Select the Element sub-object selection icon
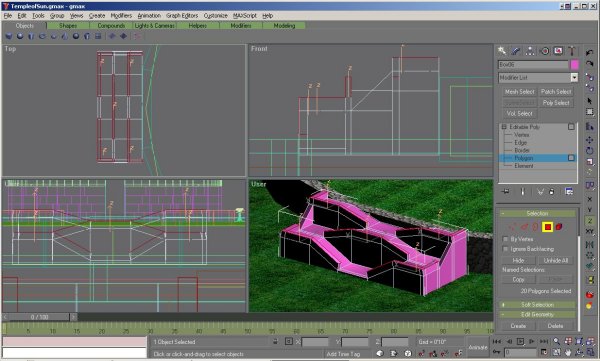Screen dimensions: 600x361 [559, 227]
